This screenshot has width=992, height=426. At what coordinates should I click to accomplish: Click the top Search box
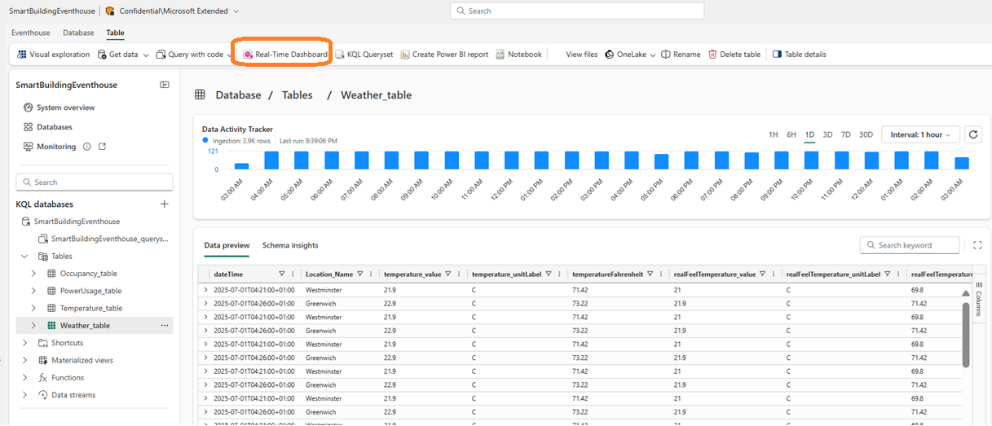(x=577, y=11)
